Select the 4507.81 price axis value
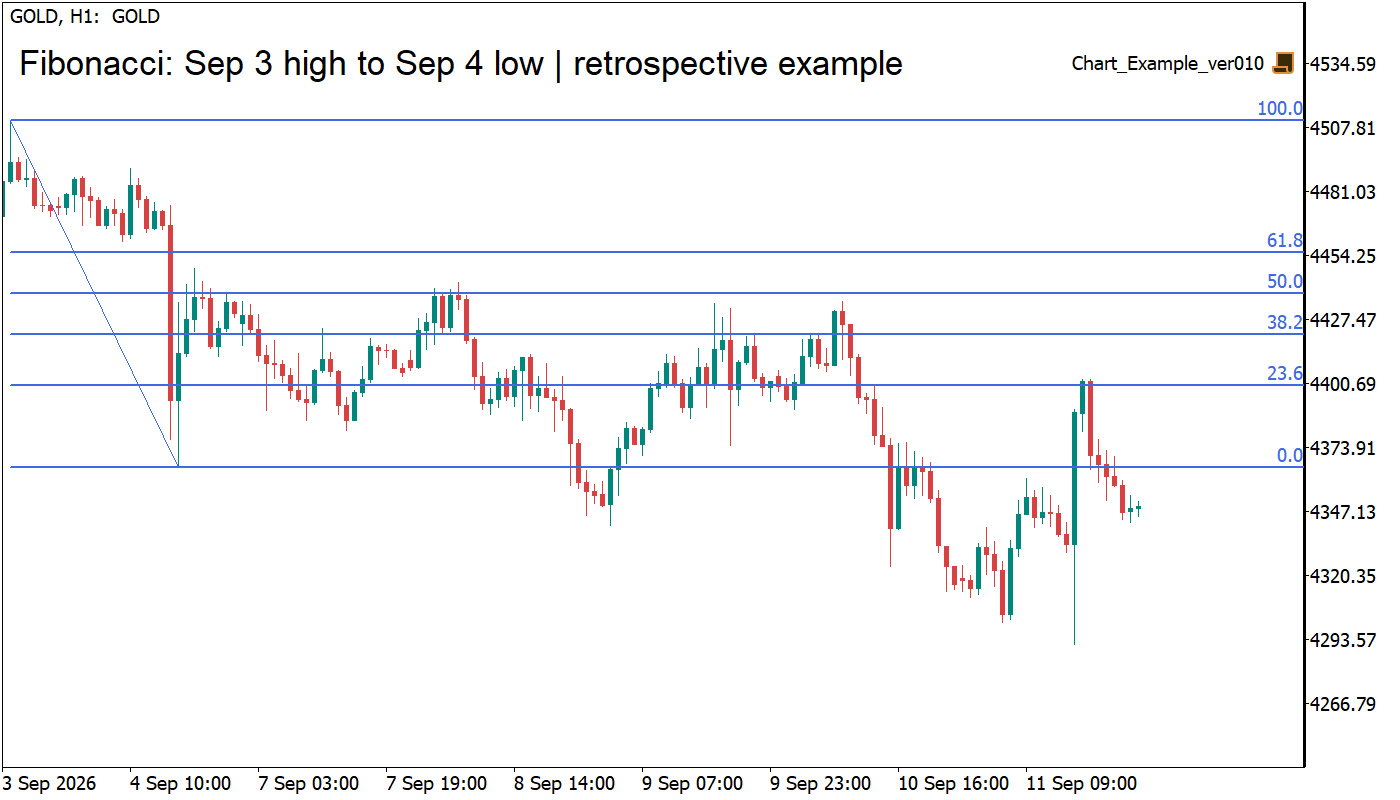Image resolution: width=1400 pixels, height=800 pixels. [1344, 128]
